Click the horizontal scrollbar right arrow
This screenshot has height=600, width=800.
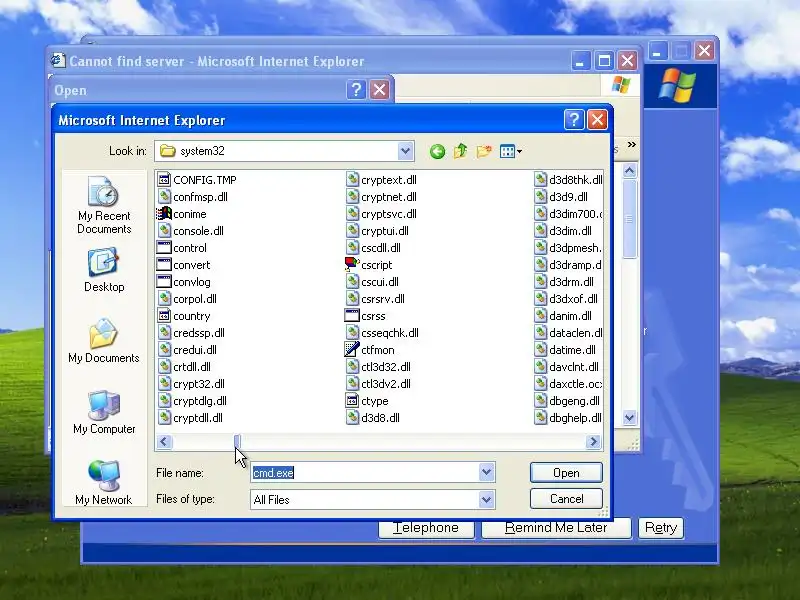coord(593,441)
